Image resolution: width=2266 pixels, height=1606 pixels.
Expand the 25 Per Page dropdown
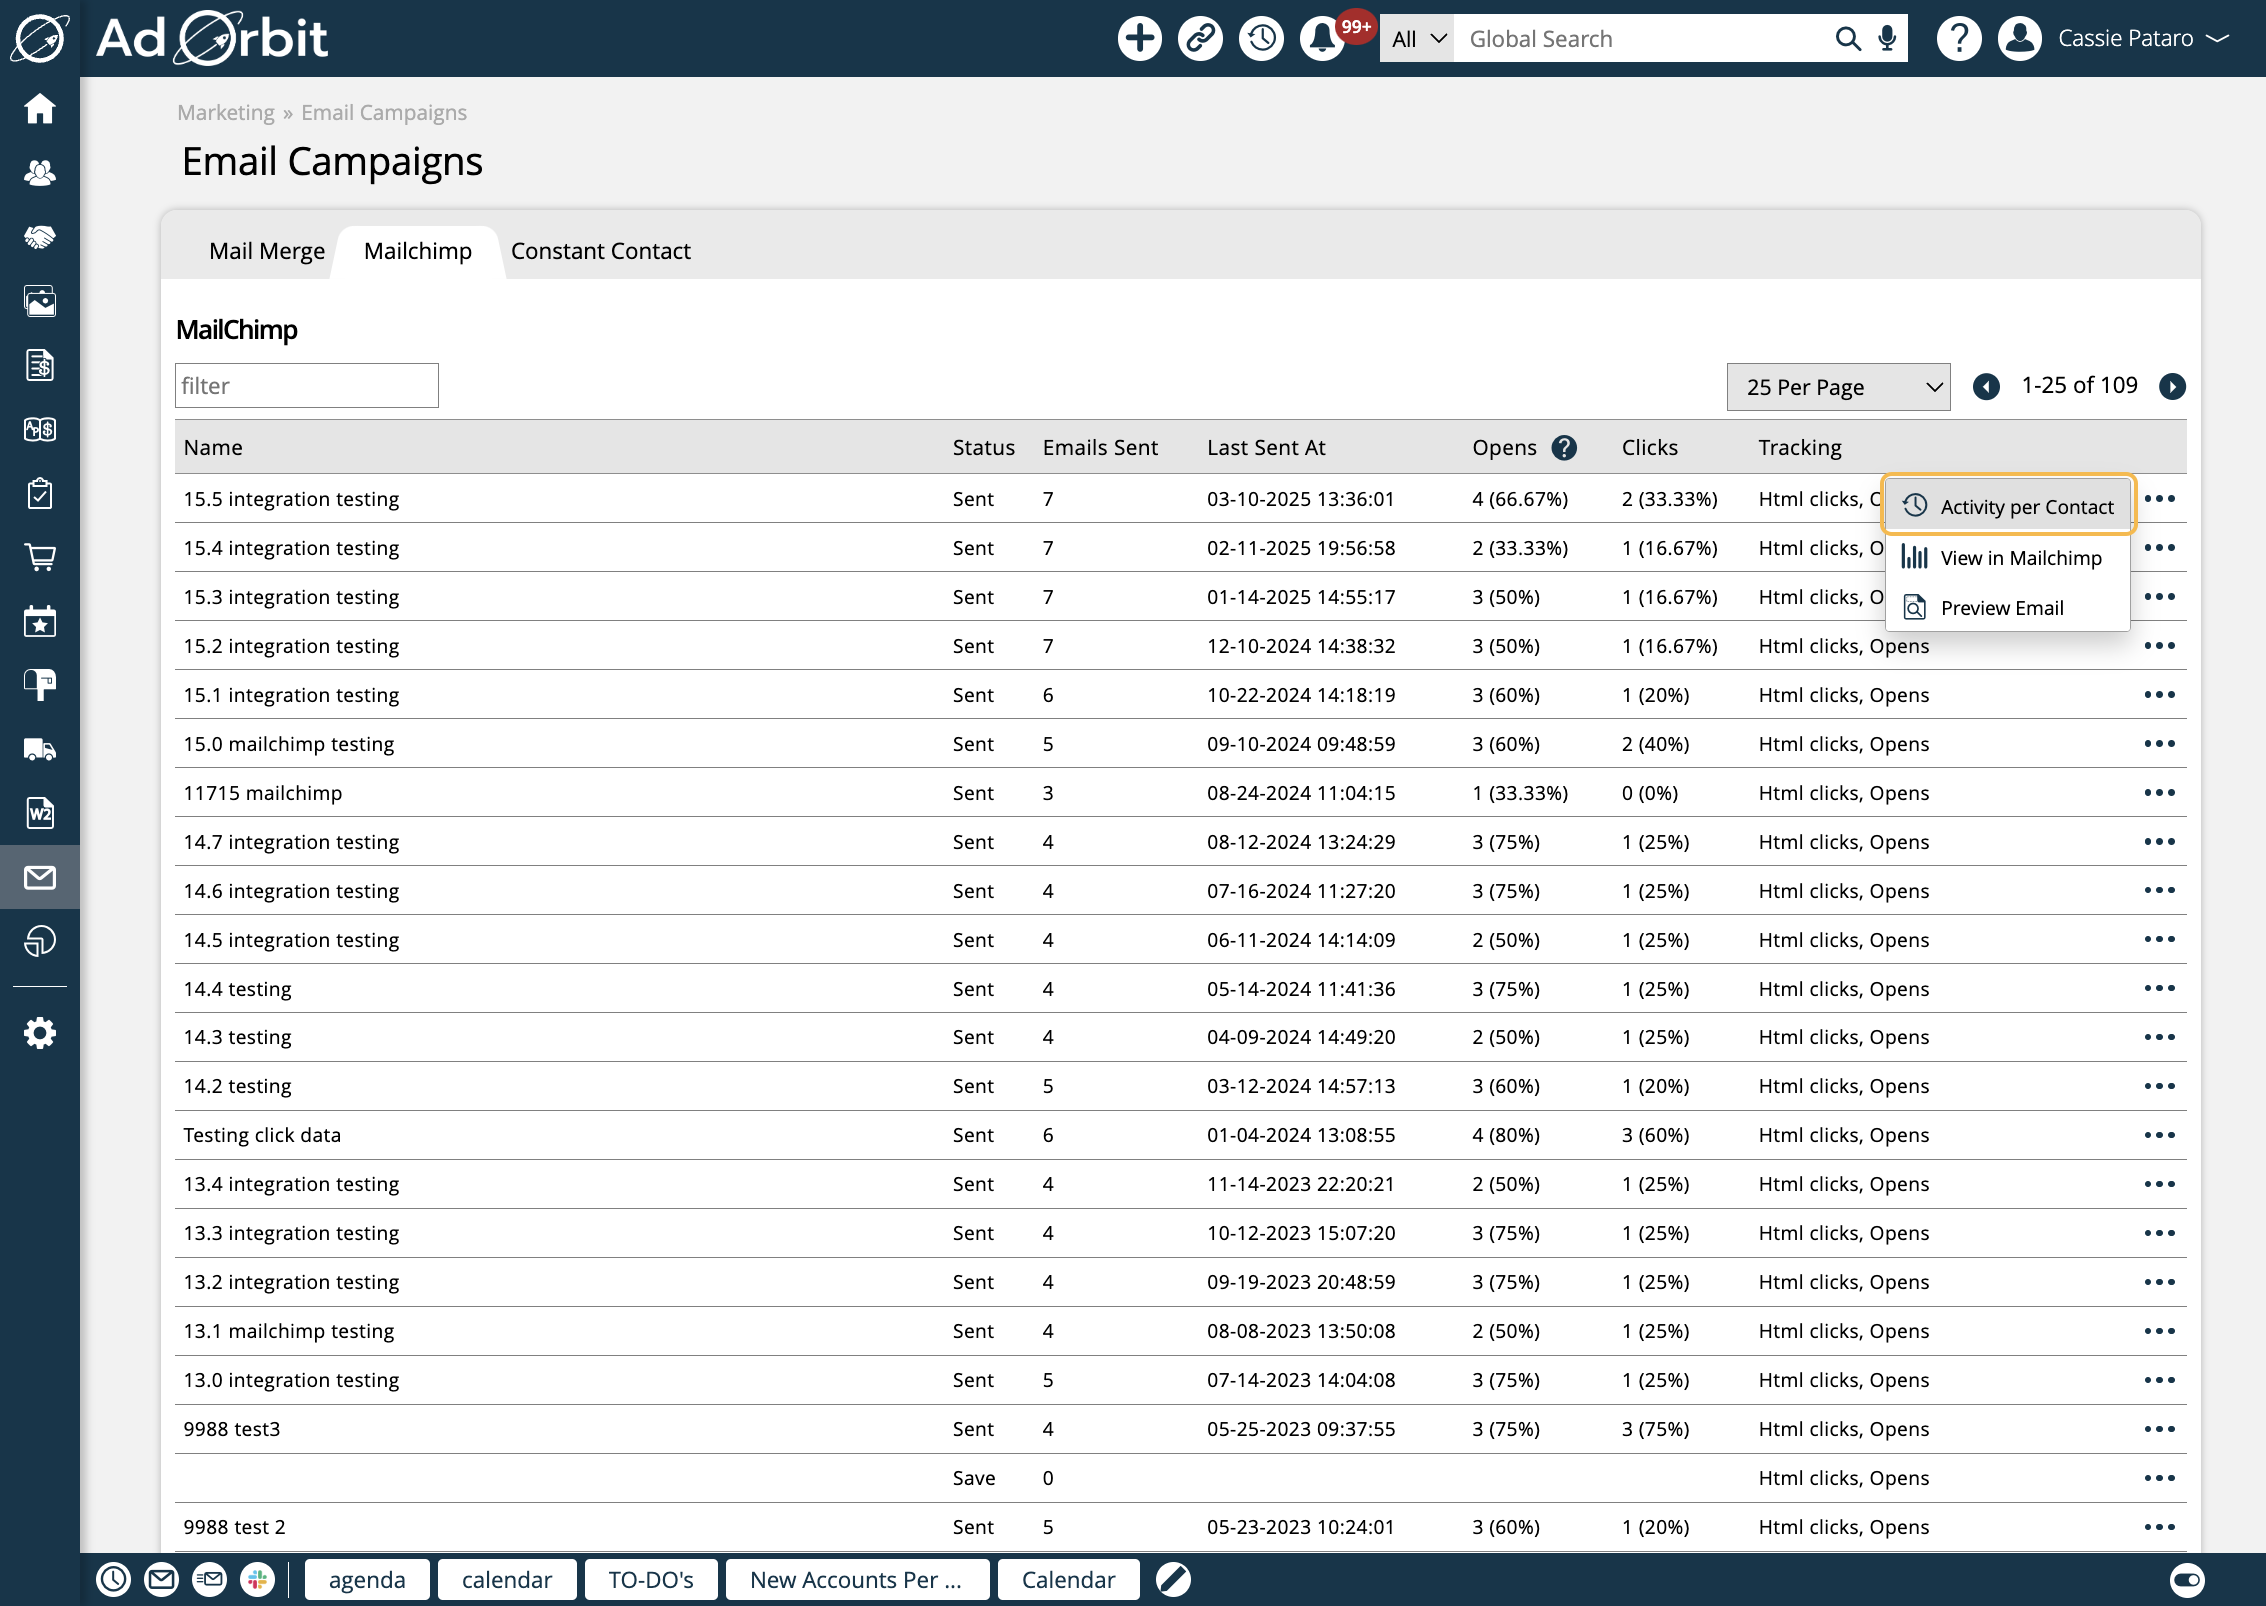(1838, 387)
